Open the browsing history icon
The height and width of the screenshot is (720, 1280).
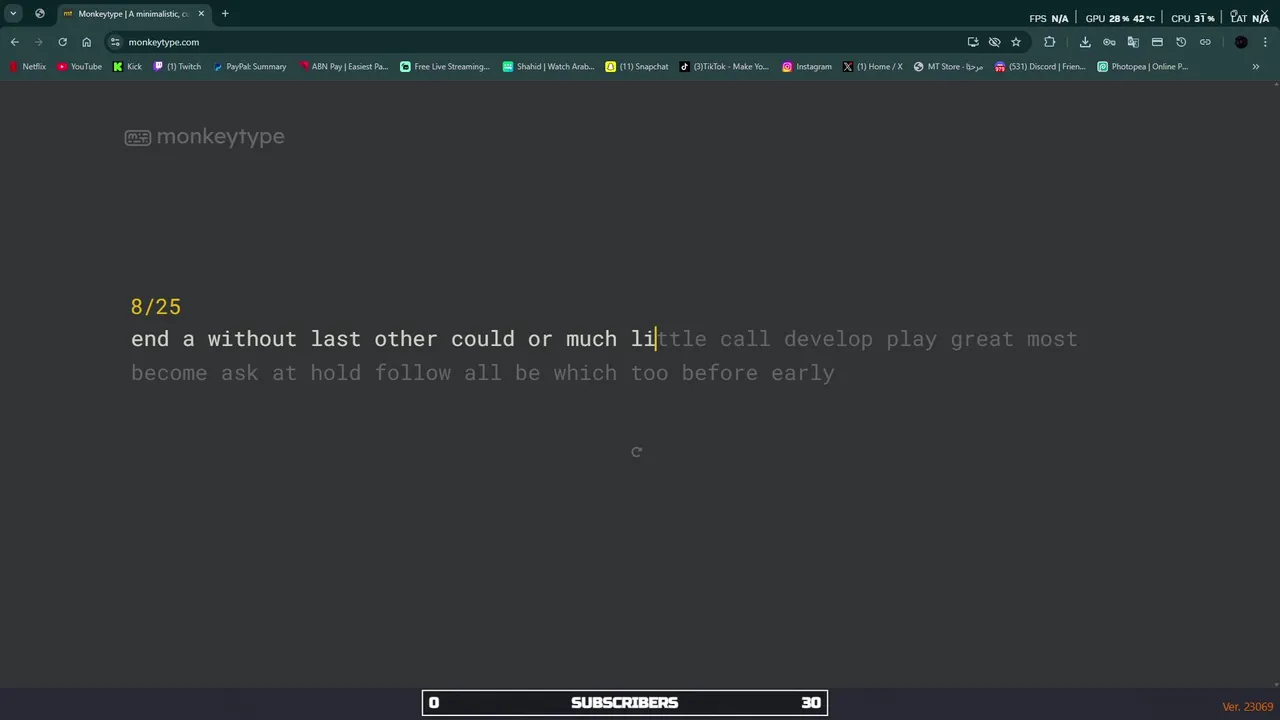pos(1181,42)
